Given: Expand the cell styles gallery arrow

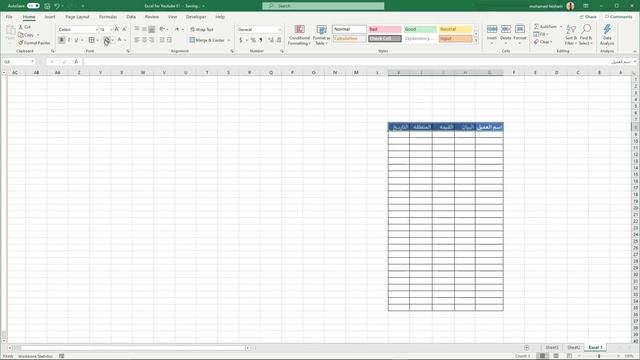Looking at the screenshot, I should 476,41.
